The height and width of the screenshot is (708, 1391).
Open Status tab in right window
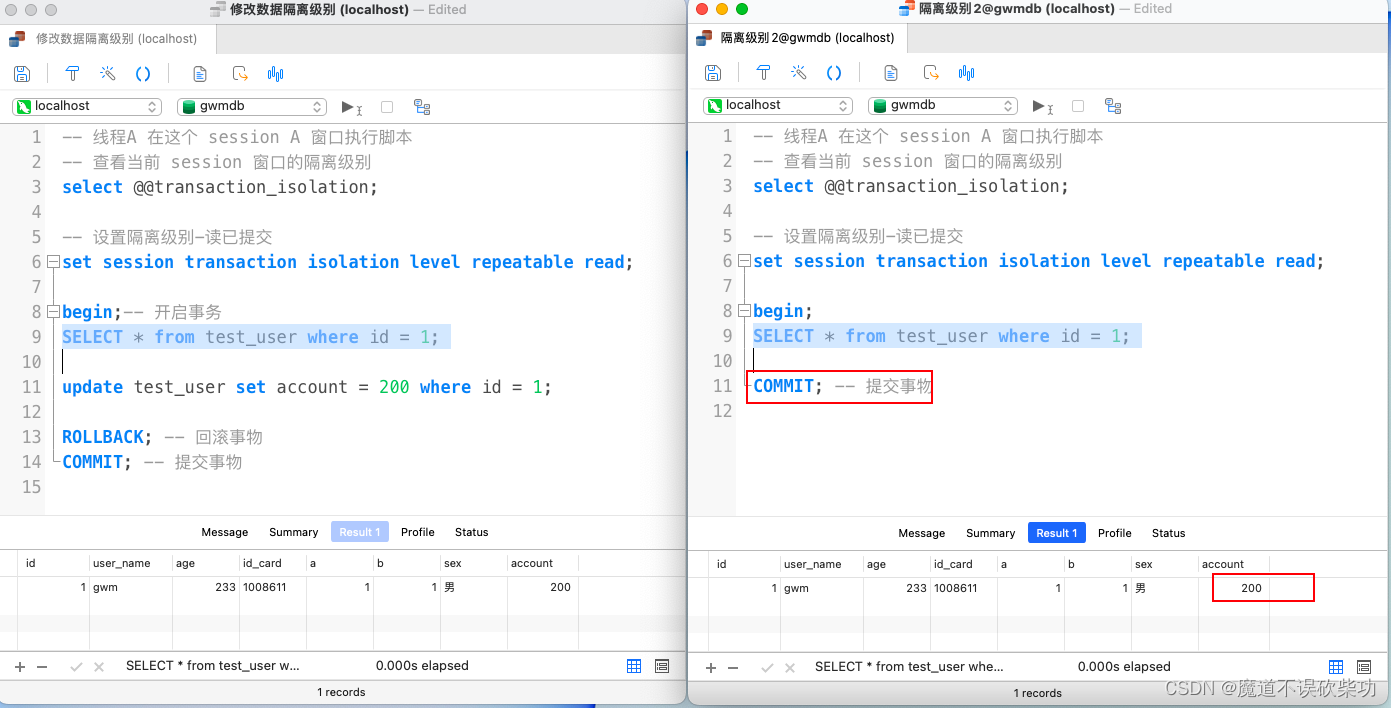click(1169, 533)
